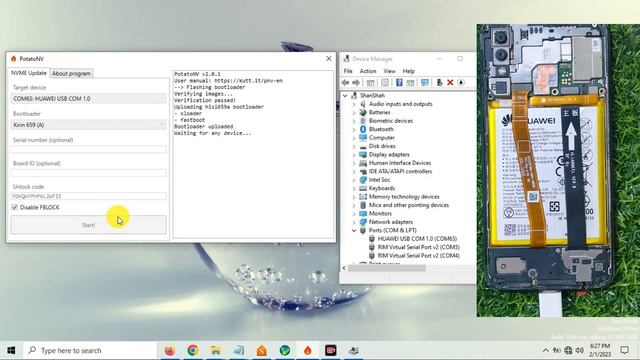Click the volume speaker tray icon
Screen dimensions: 640x360
(580, 350)
